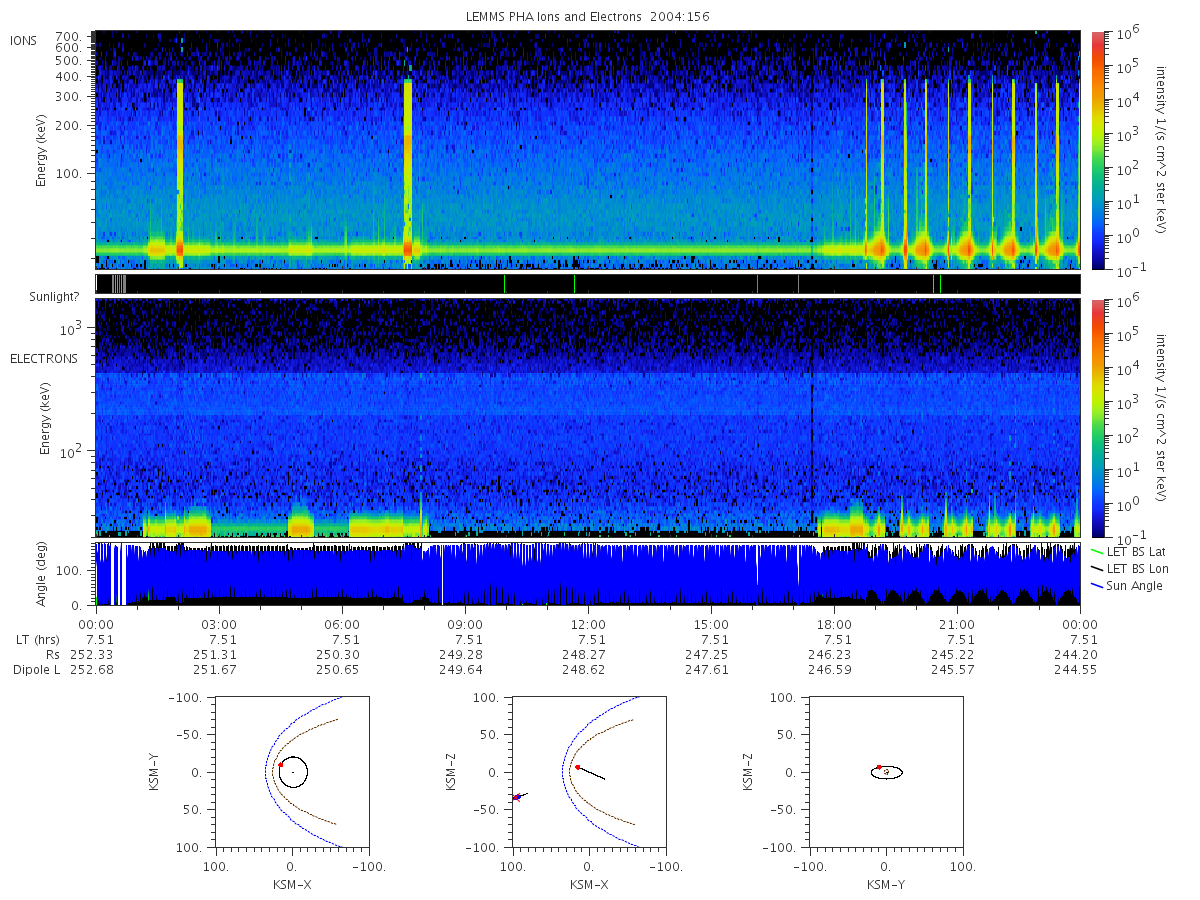Click the Angle (deg) axis label

pyautogui.click(x=46, y=574)
